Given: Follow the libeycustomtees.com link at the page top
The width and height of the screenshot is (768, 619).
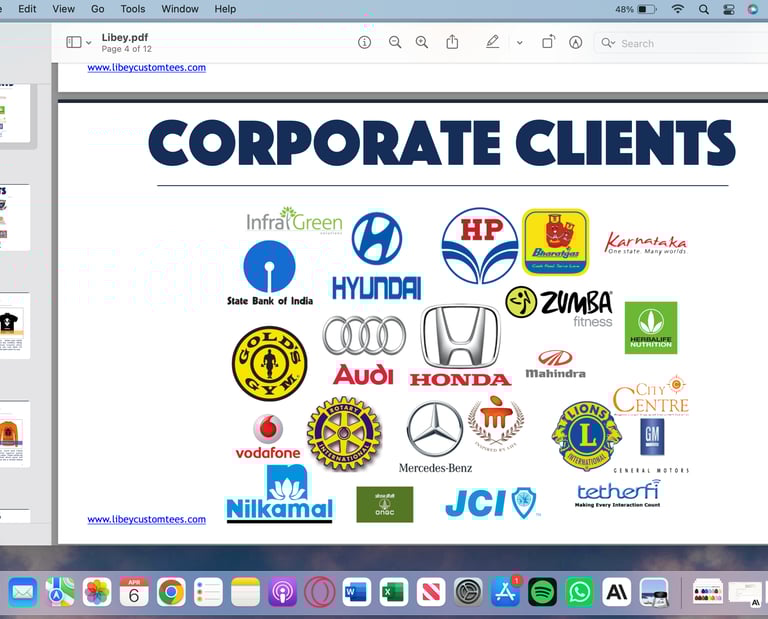Looking at the screenshot, I should coord(146,68).
